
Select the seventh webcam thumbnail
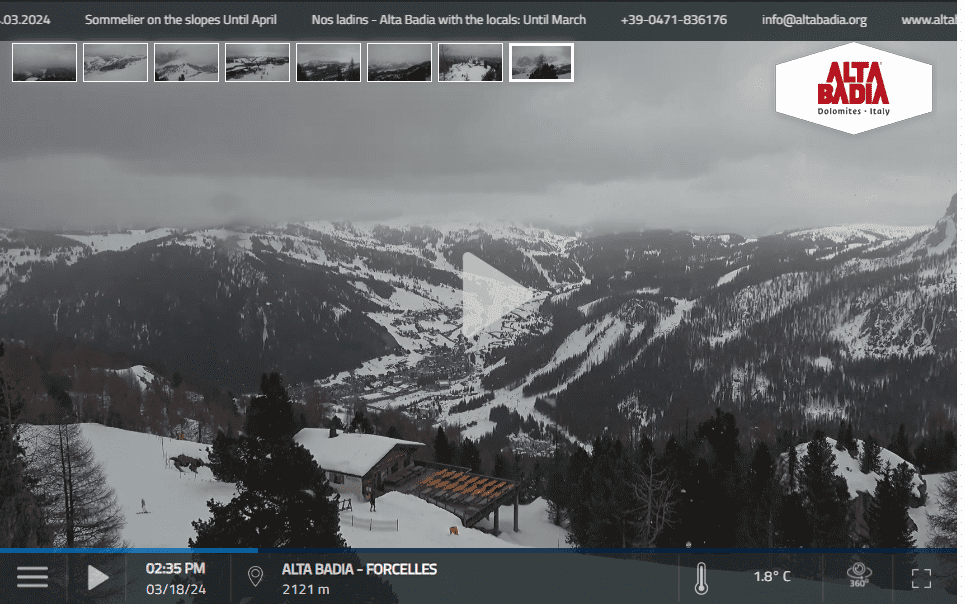(470, 62)
